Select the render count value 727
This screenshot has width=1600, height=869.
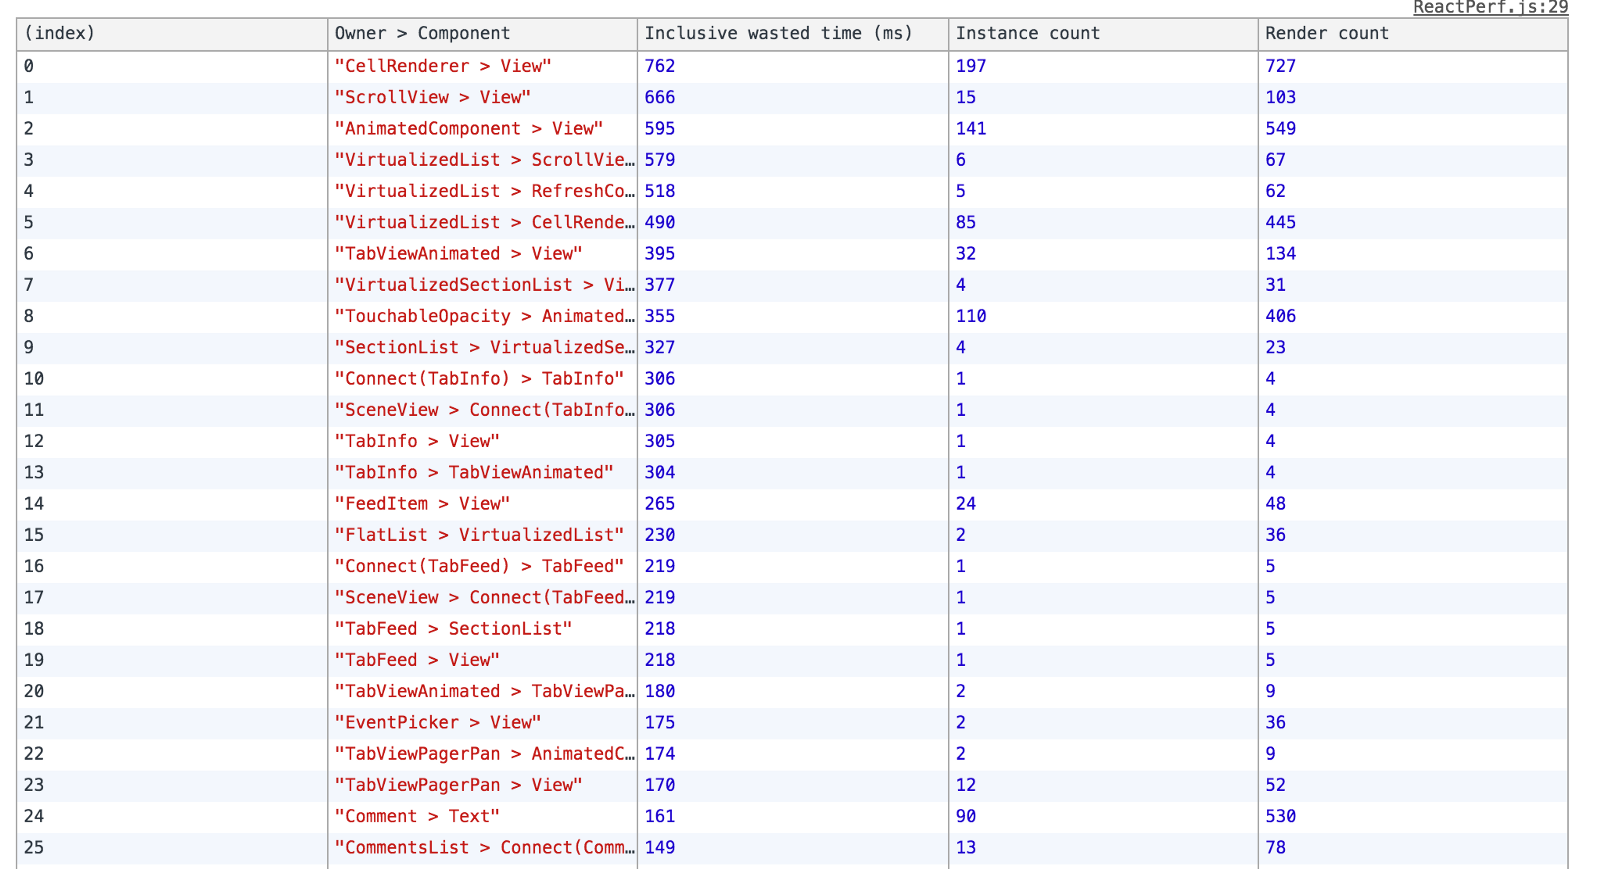click(x=1280, y=66)
